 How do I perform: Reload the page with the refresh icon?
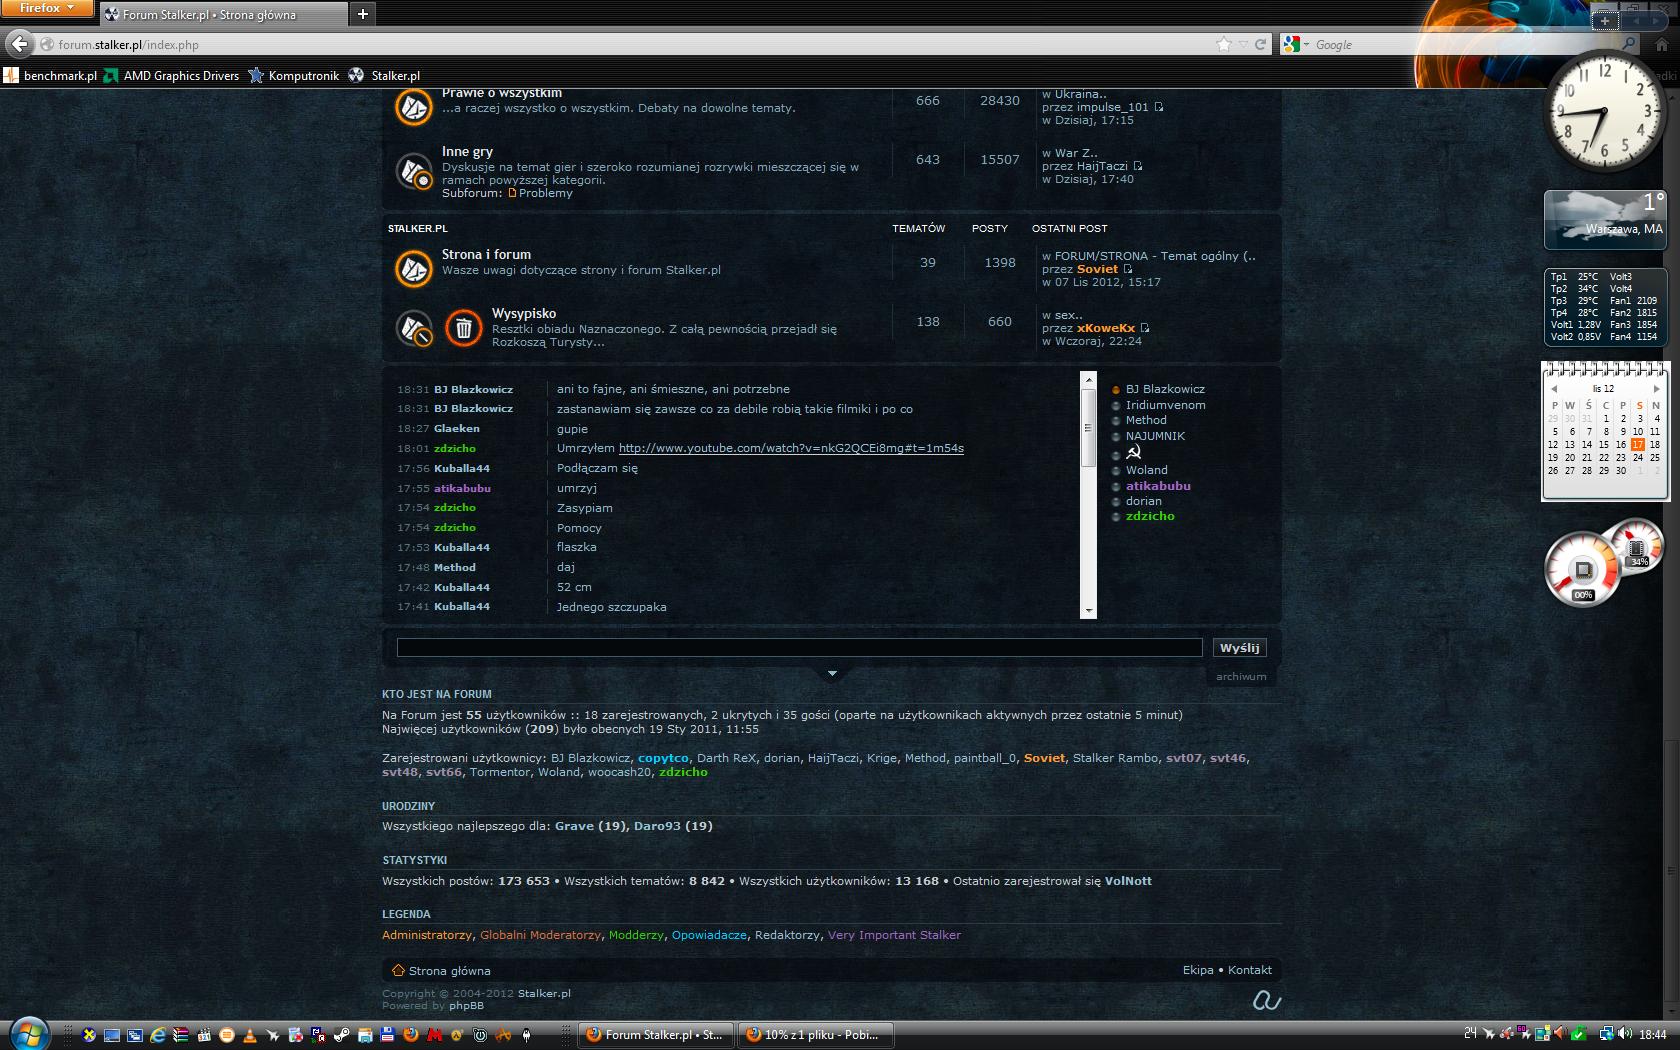point(1260,44)
